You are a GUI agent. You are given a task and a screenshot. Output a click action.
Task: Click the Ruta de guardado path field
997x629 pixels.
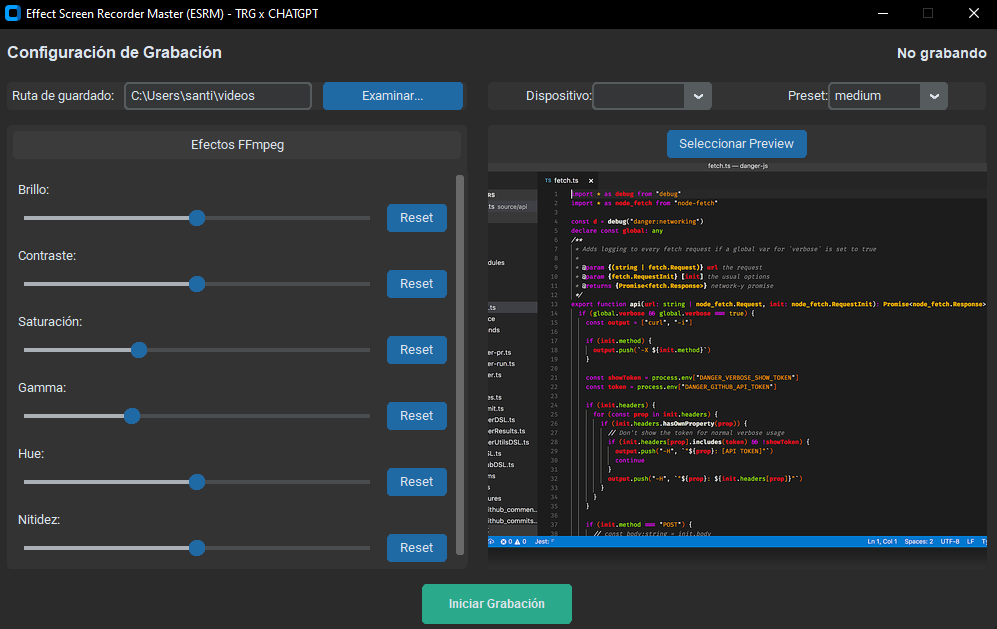pos(217,96)
